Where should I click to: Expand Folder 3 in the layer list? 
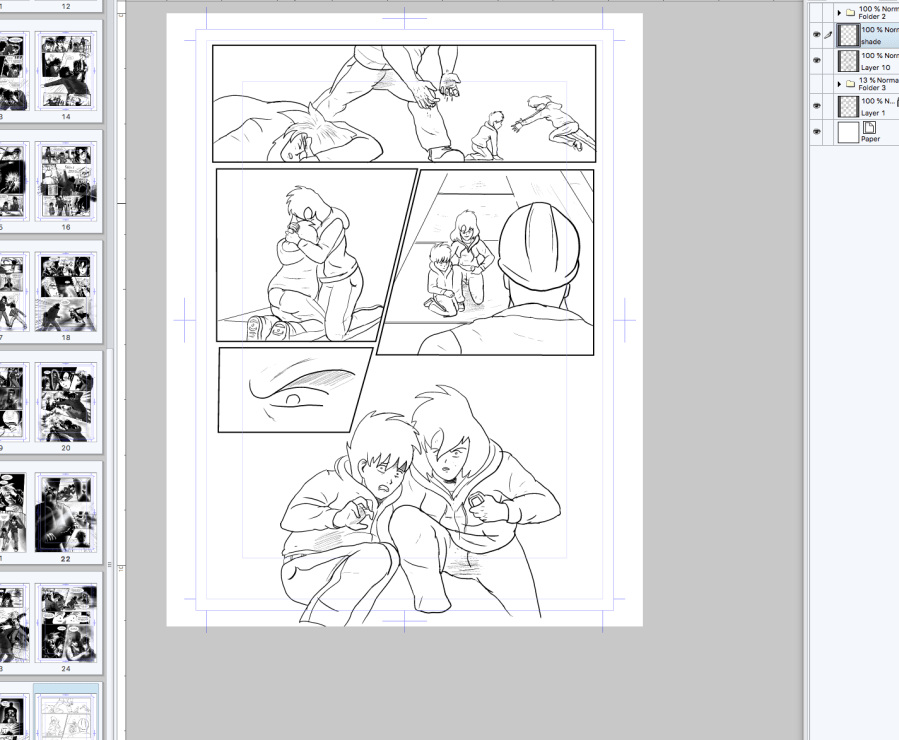(839, 84)
